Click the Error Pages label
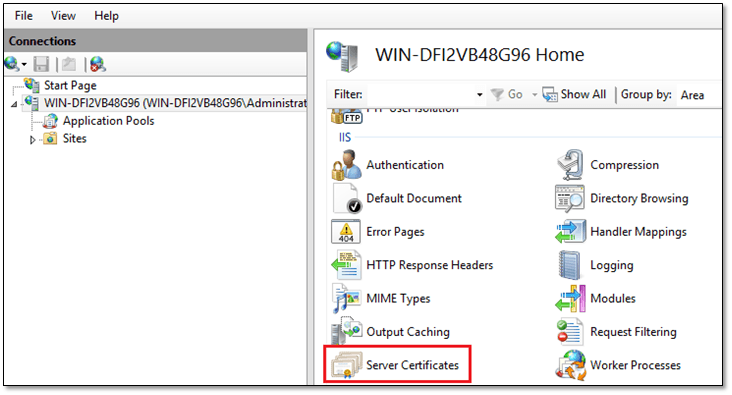732x395 pixels. tap(395, 232)
